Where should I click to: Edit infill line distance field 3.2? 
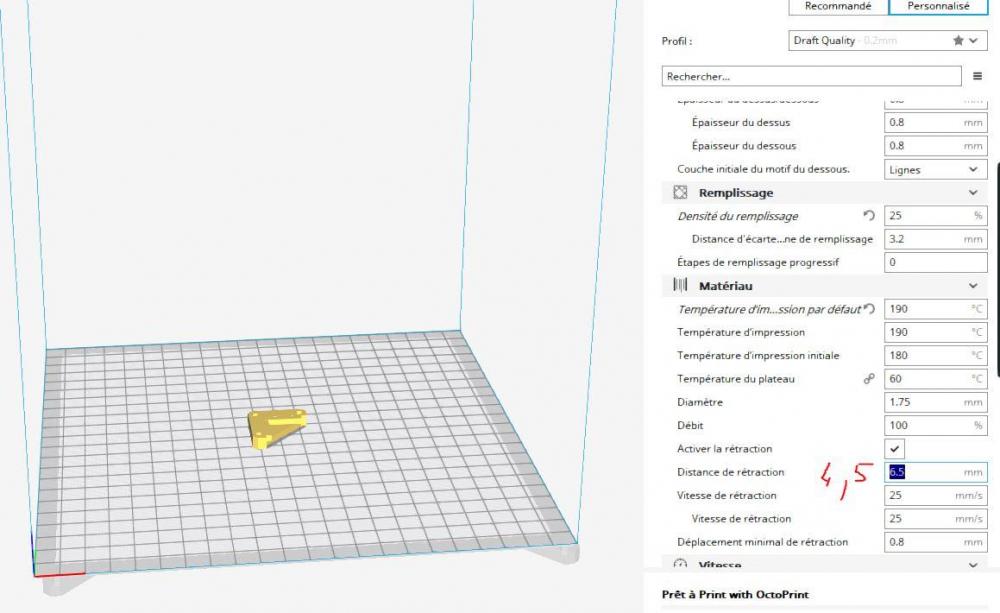point(935,239)
